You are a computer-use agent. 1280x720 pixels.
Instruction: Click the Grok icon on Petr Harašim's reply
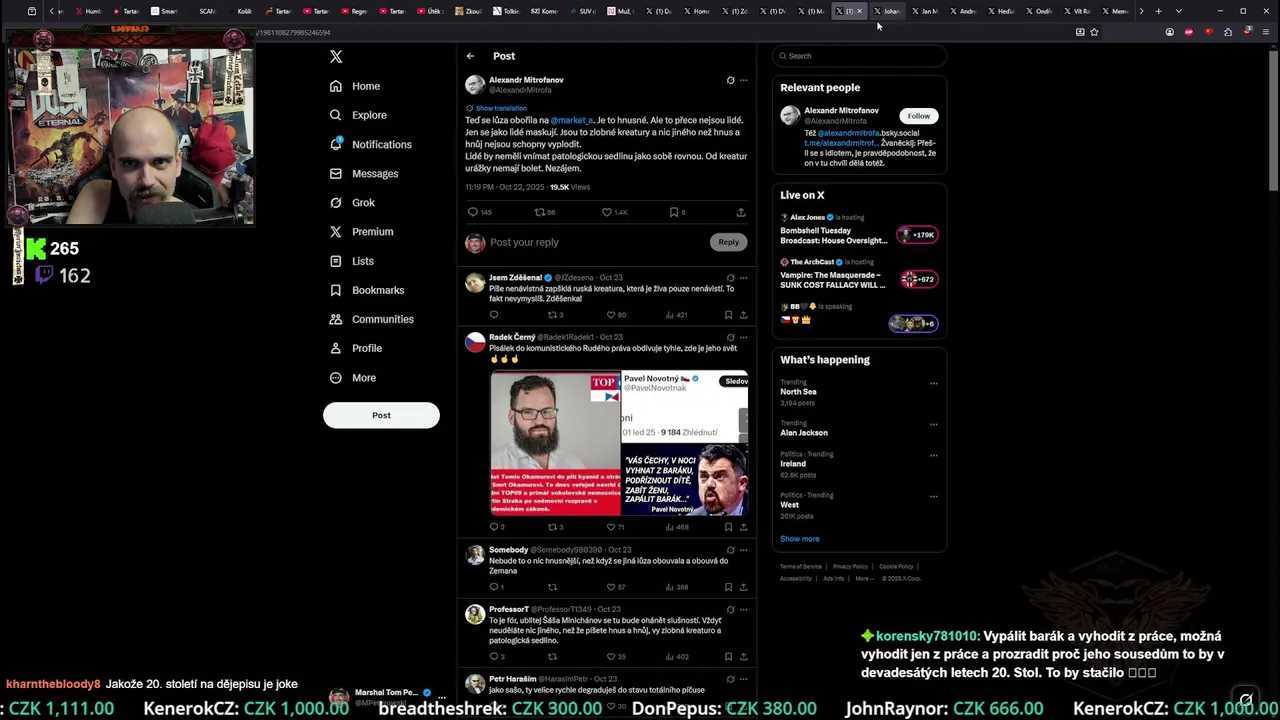[x=730, y=679]
